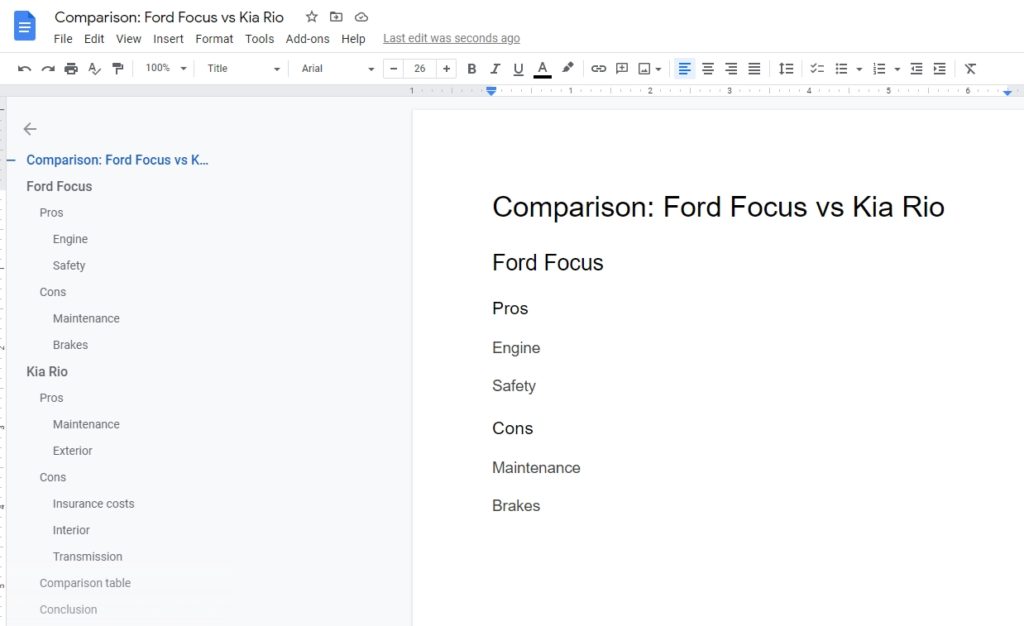Run spelling and grammar check

coord(95,69)
